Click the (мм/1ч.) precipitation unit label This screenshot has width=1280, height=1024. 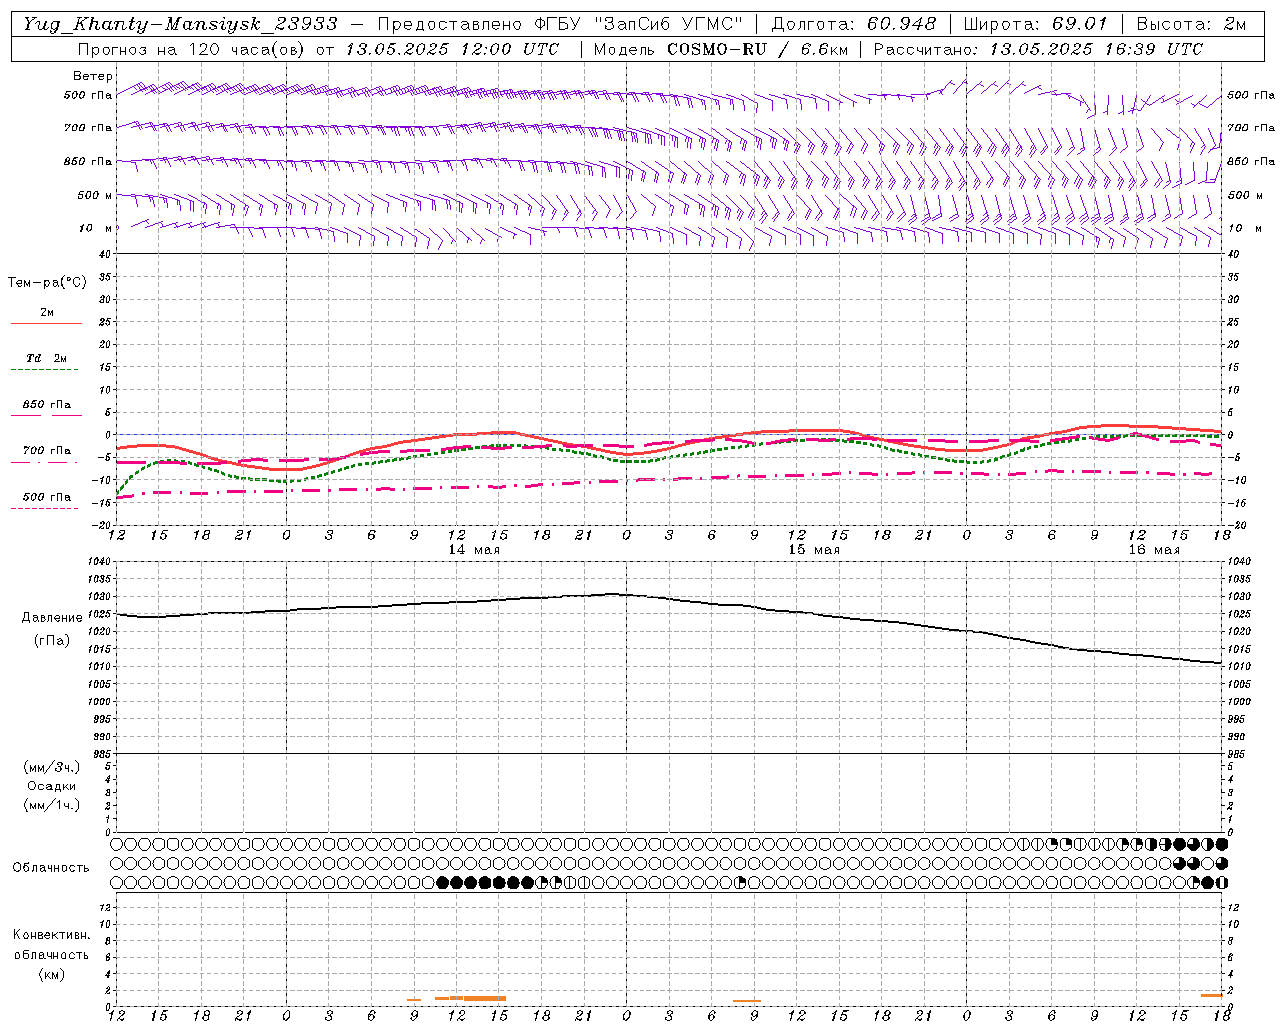(x=52, y=805)
